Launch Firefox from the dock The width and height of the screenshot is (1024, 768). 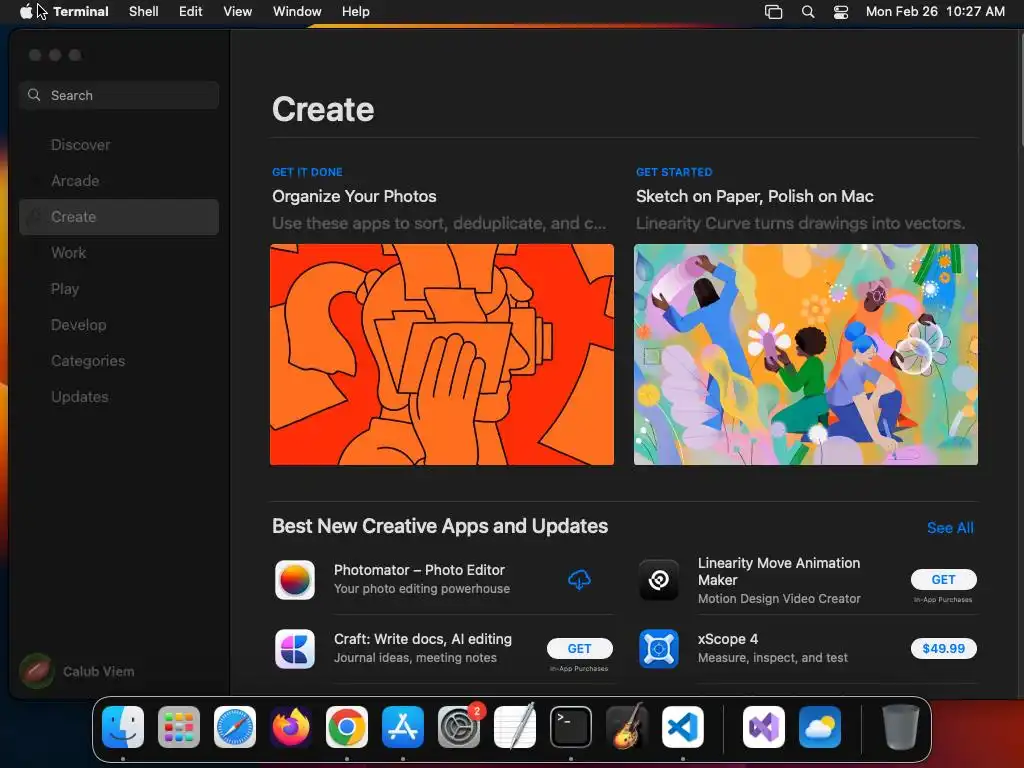[x=291, y=727]
